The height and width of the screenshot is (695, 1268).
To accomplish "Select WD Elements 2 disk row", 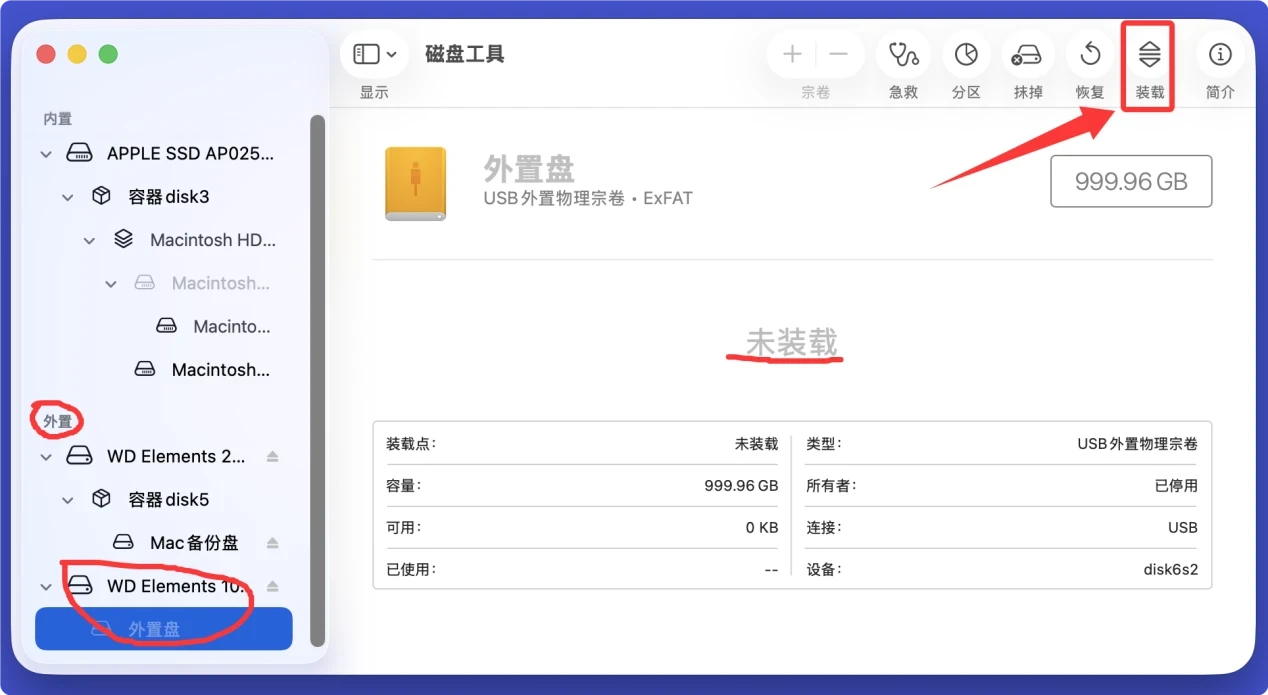I will pyautogui.click(x=164, y=456).
